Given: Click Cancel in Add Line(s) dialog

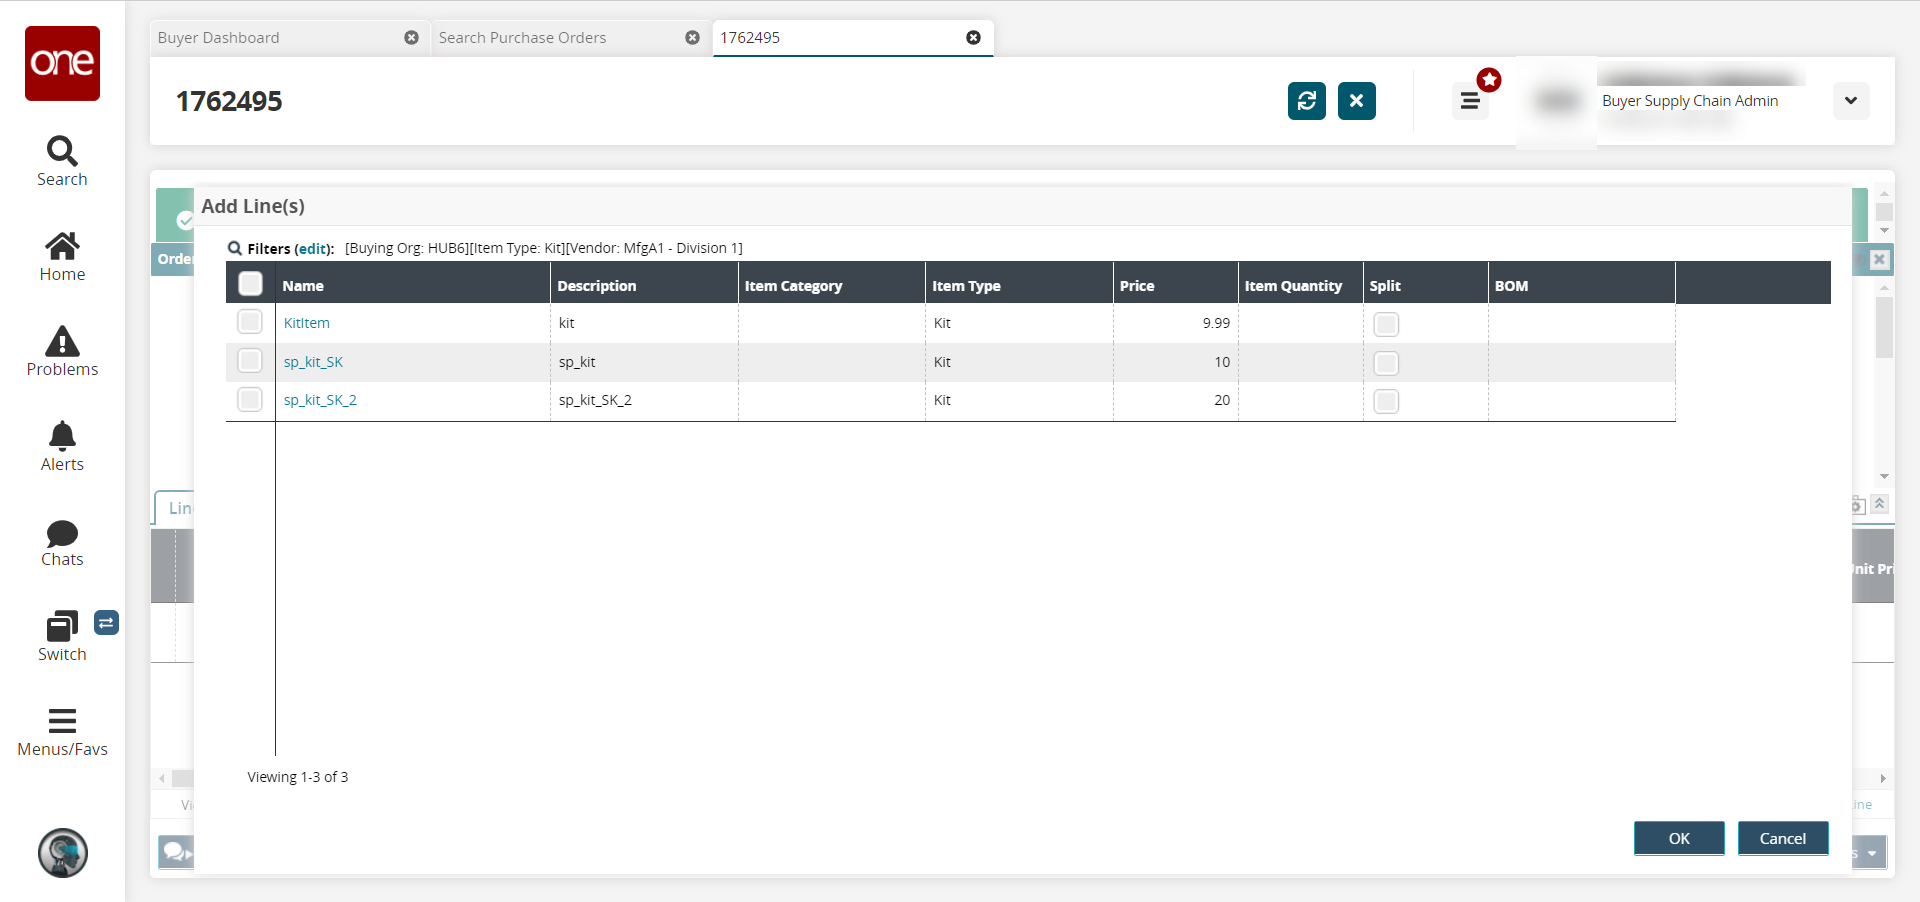Looking at the screenshot, I should click(1782, 838).
